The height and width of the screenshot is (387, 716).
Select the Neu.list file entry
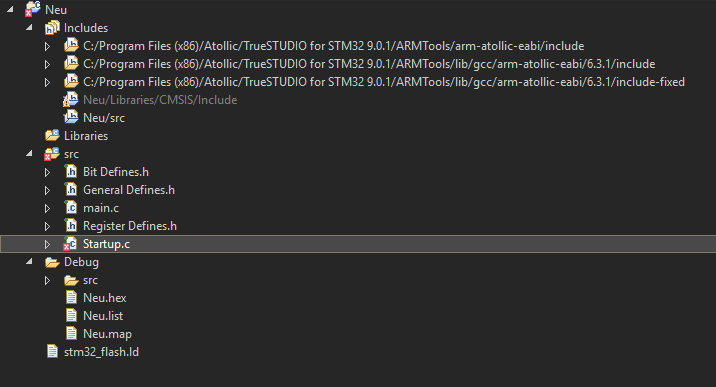pos(103,316)
